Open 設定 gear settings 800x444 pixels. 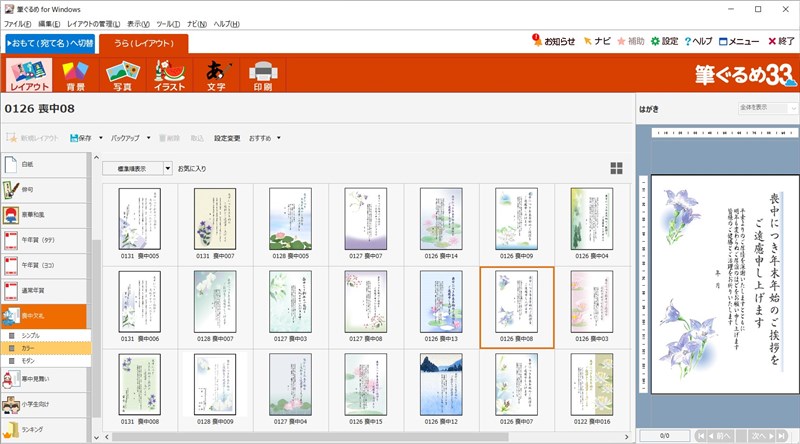(664, 41)
